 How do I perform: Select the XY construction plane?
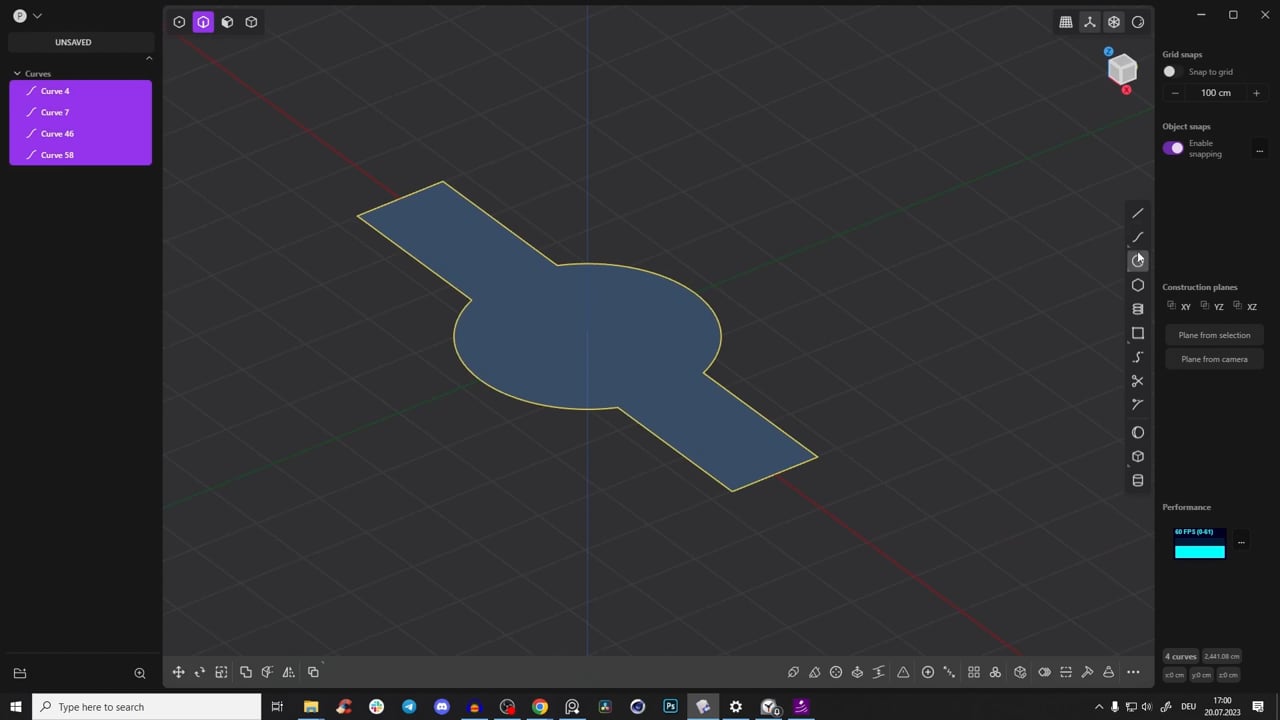coord(1179,307)
